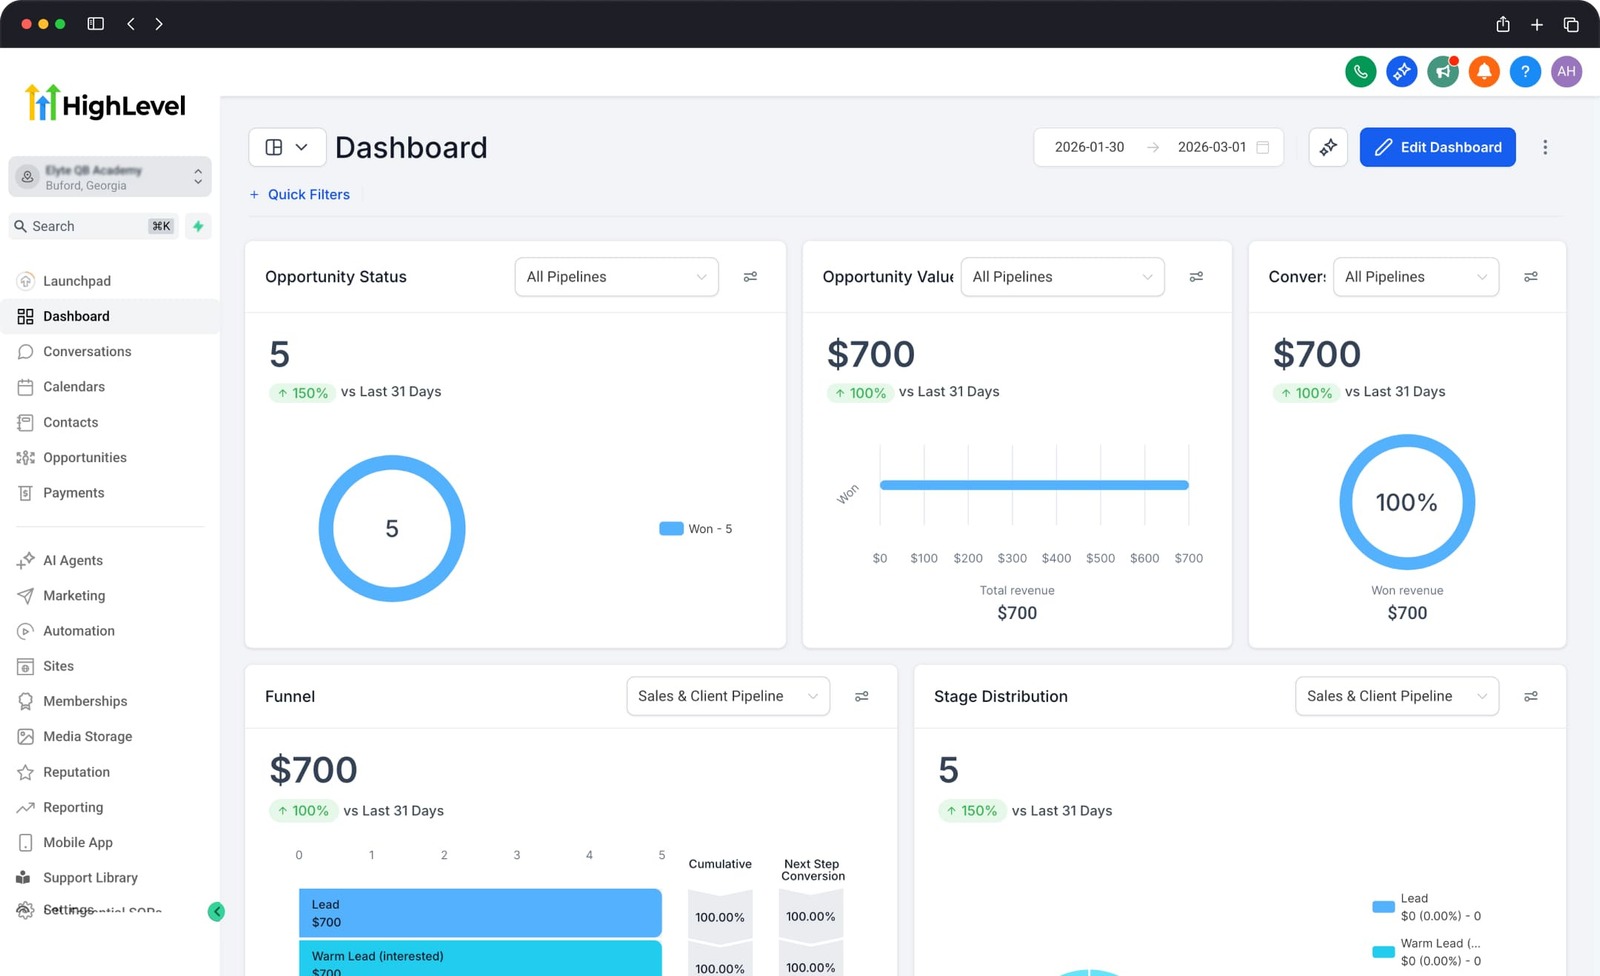Click start date 2026-01-30 field
Viewport: 1600px width, 976px height.
1089,147
